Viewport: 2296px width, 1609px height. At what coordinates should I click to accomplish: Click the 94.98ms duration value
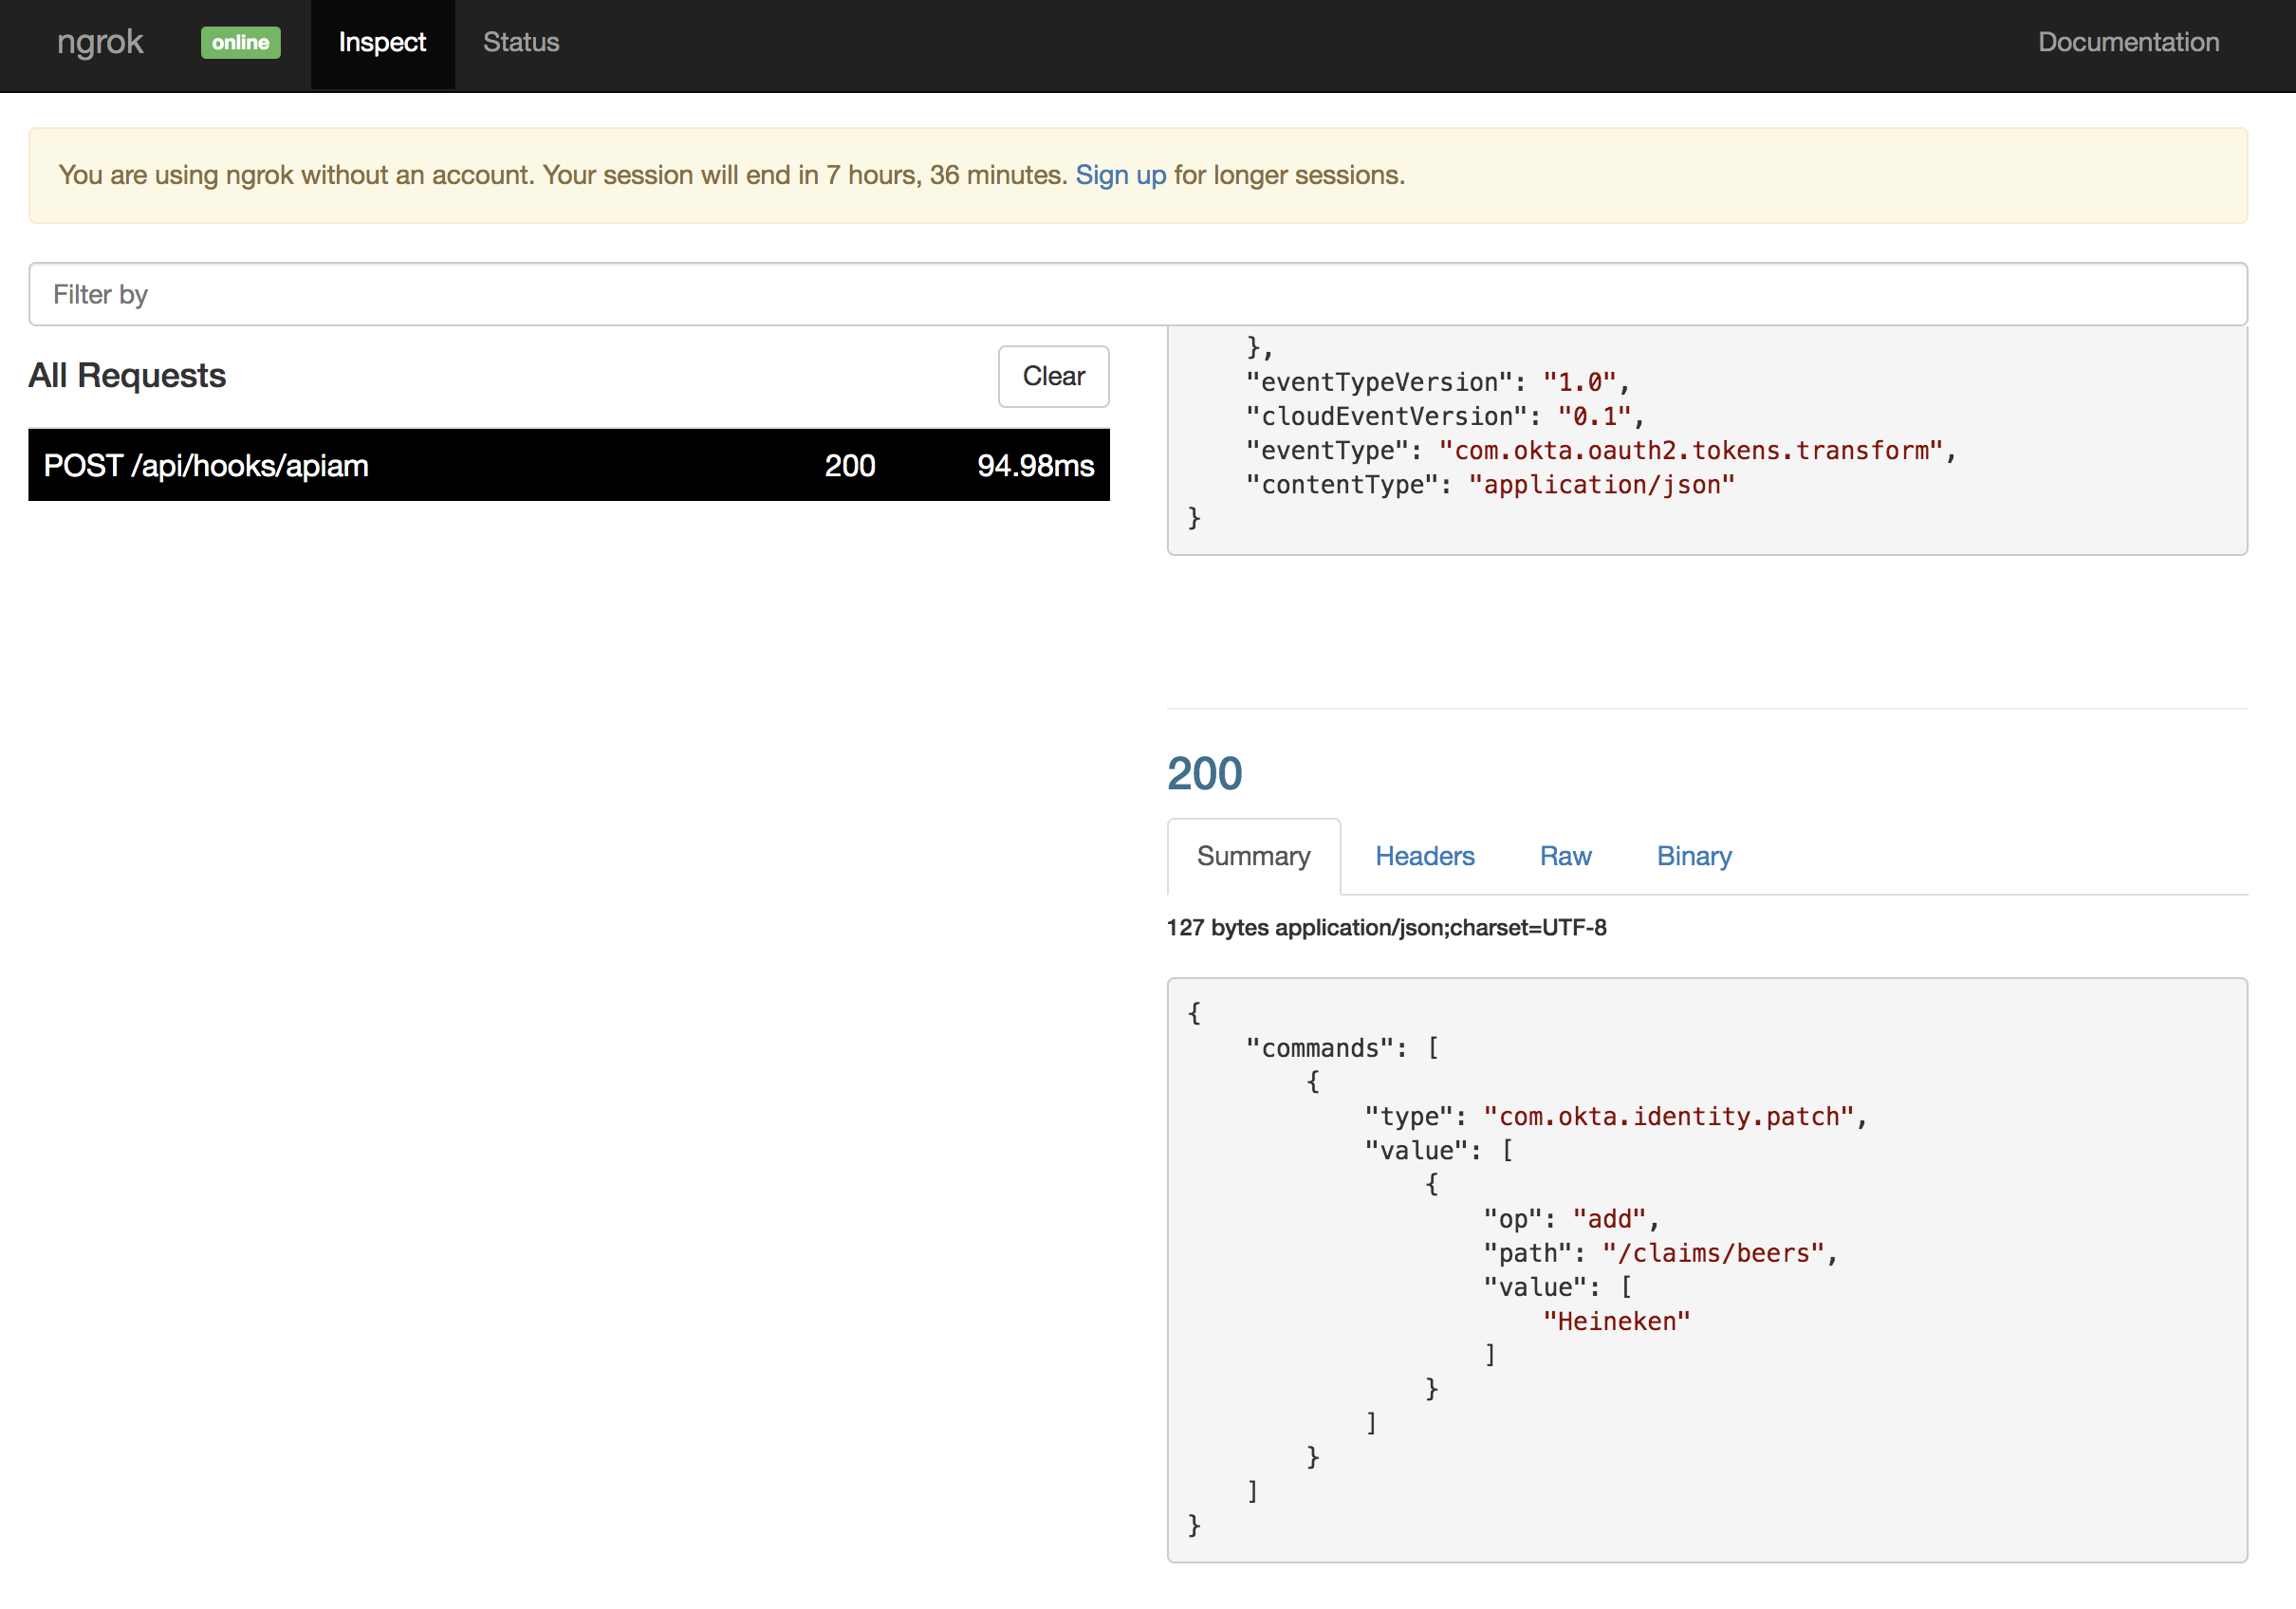tap(1035, 465)
